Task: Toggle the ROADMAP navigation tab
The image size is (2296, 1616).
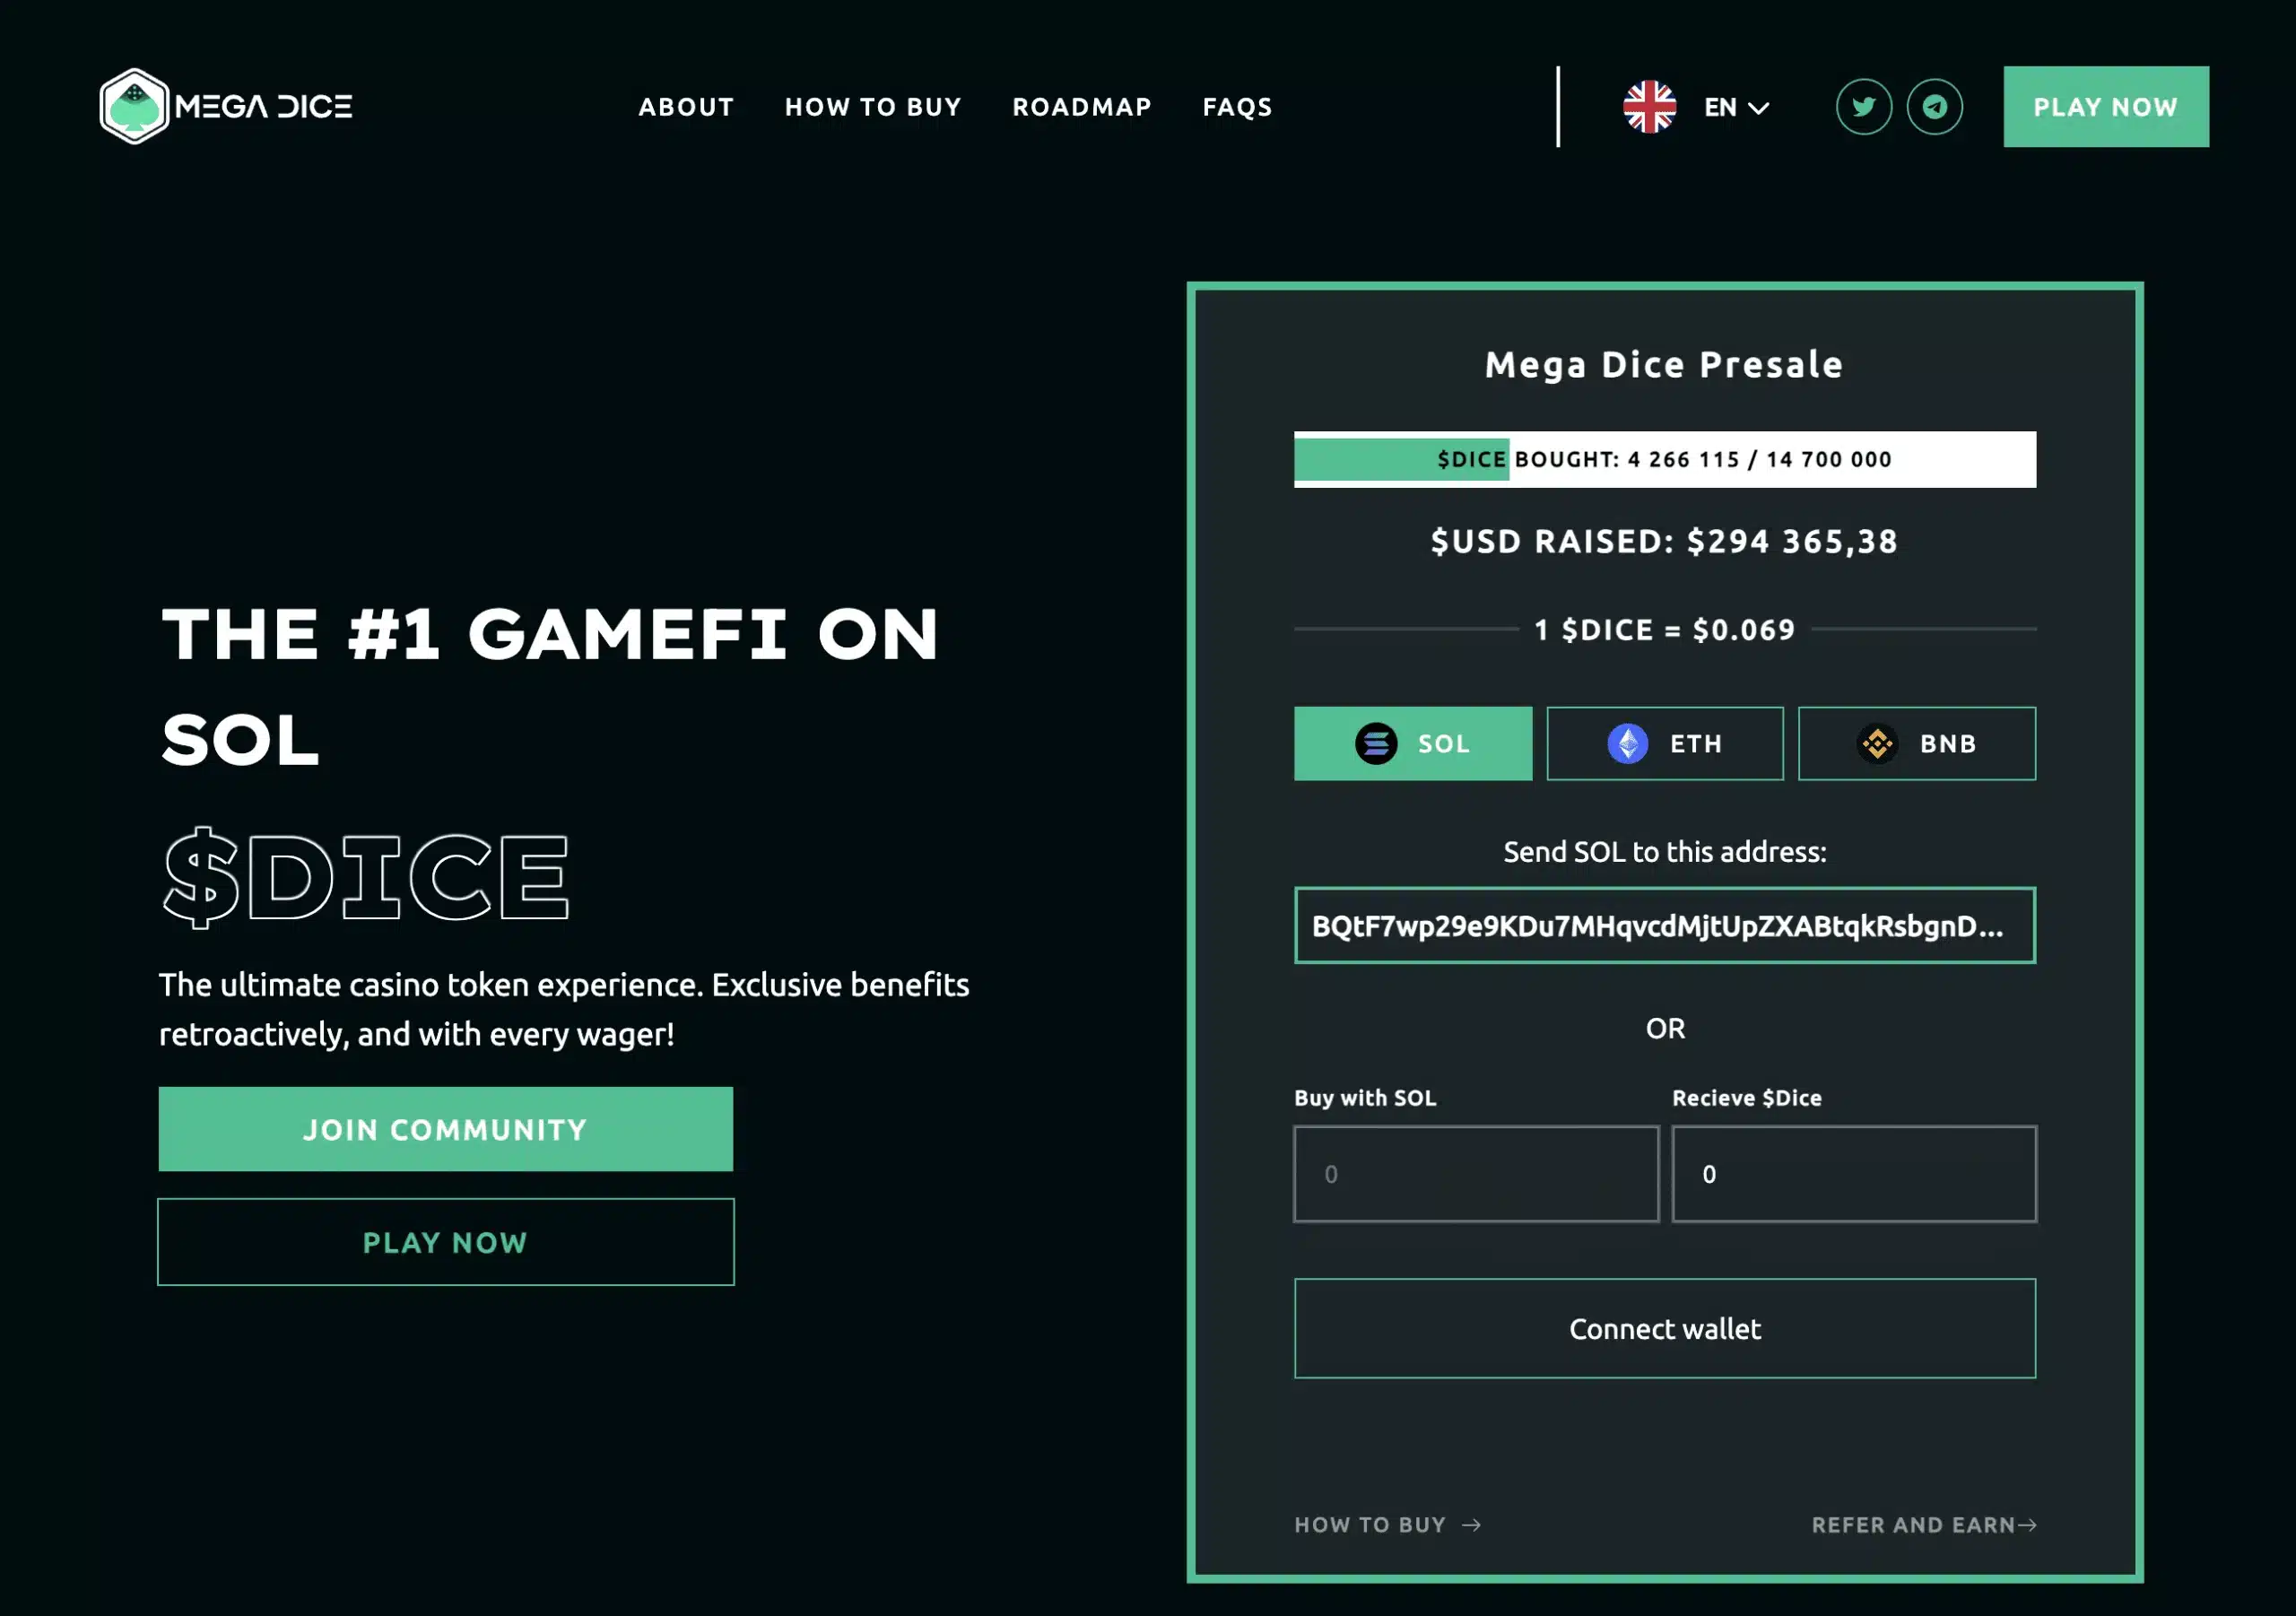Action: click(x=1081, y=107)
